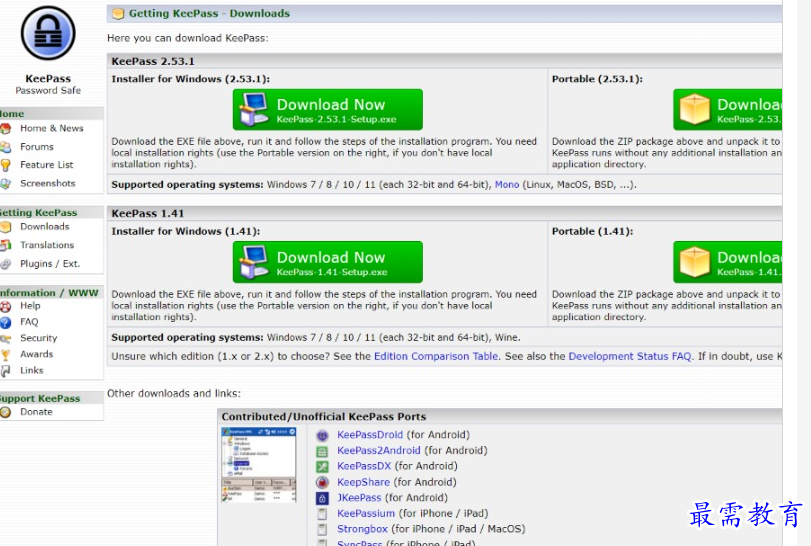The height and width of the screenshot is (546, 811).
Task: Click the Strongbox phone icon
Action: click(x=322, y=529)
